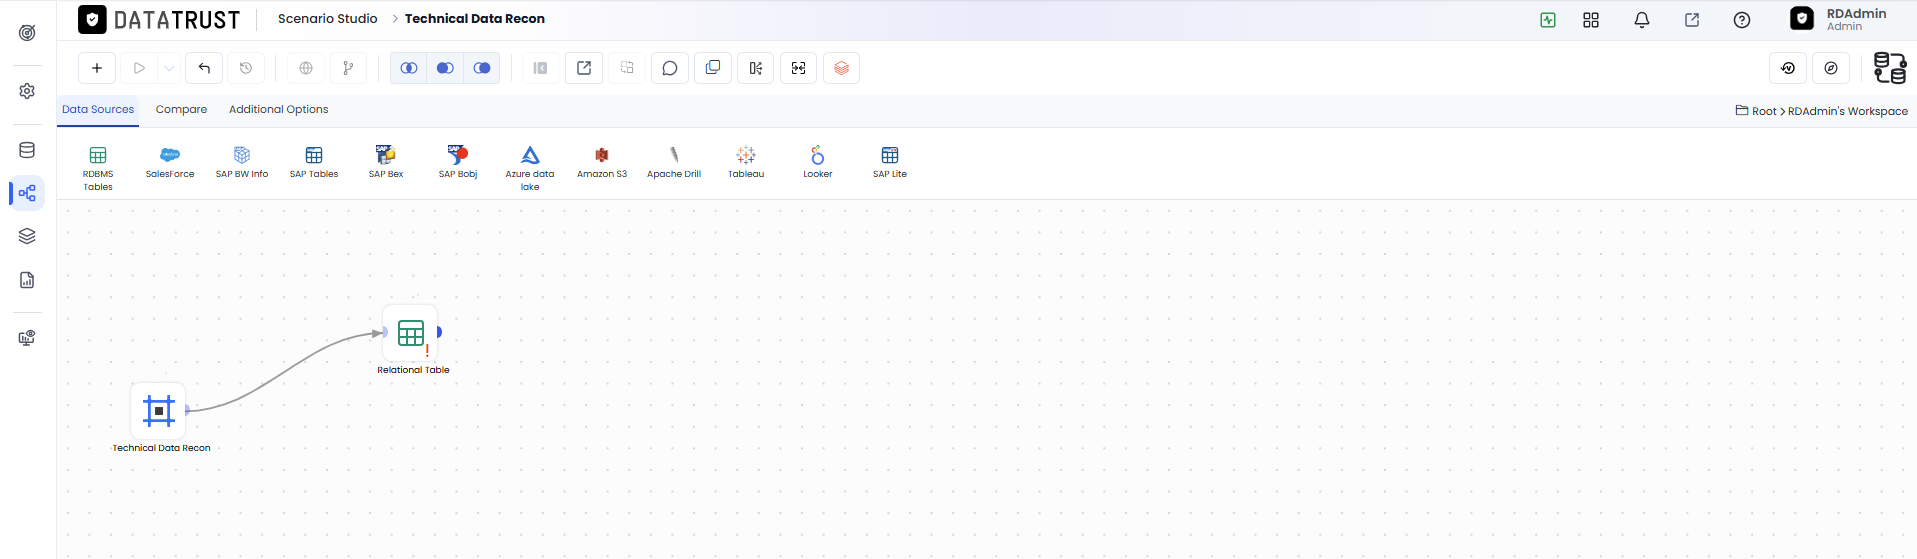The image size is (1917, 559).
Task: Click the history clock icon in toolbar
Action: [246, 68]
